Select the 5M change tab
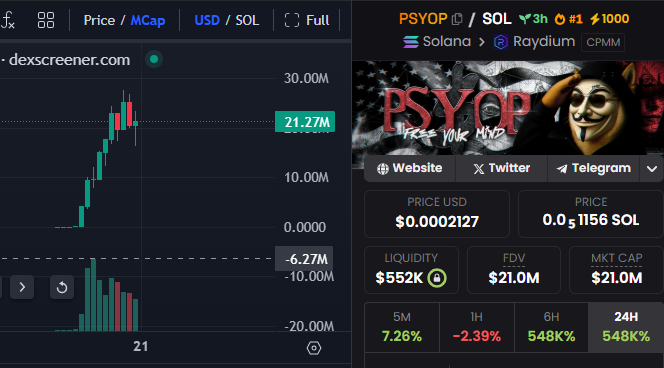The height and width of the screenshot is (368, 664). [x=402, y=327]
